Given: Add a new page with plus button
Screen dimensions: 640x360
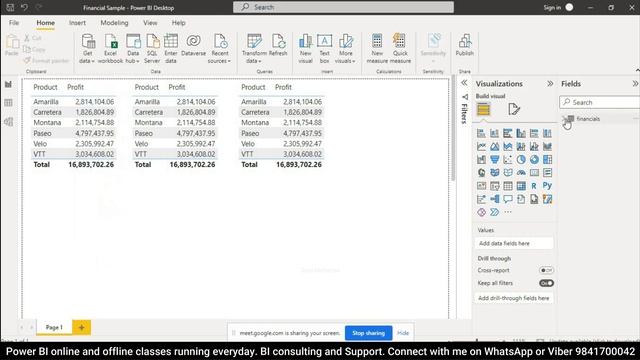Looking at the screenshot, I should point(82,327).
